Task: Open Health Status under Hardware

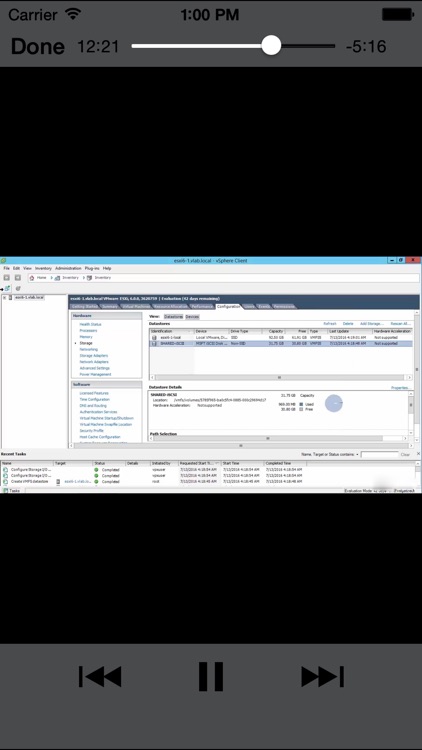Action: [x=90, y=324]
